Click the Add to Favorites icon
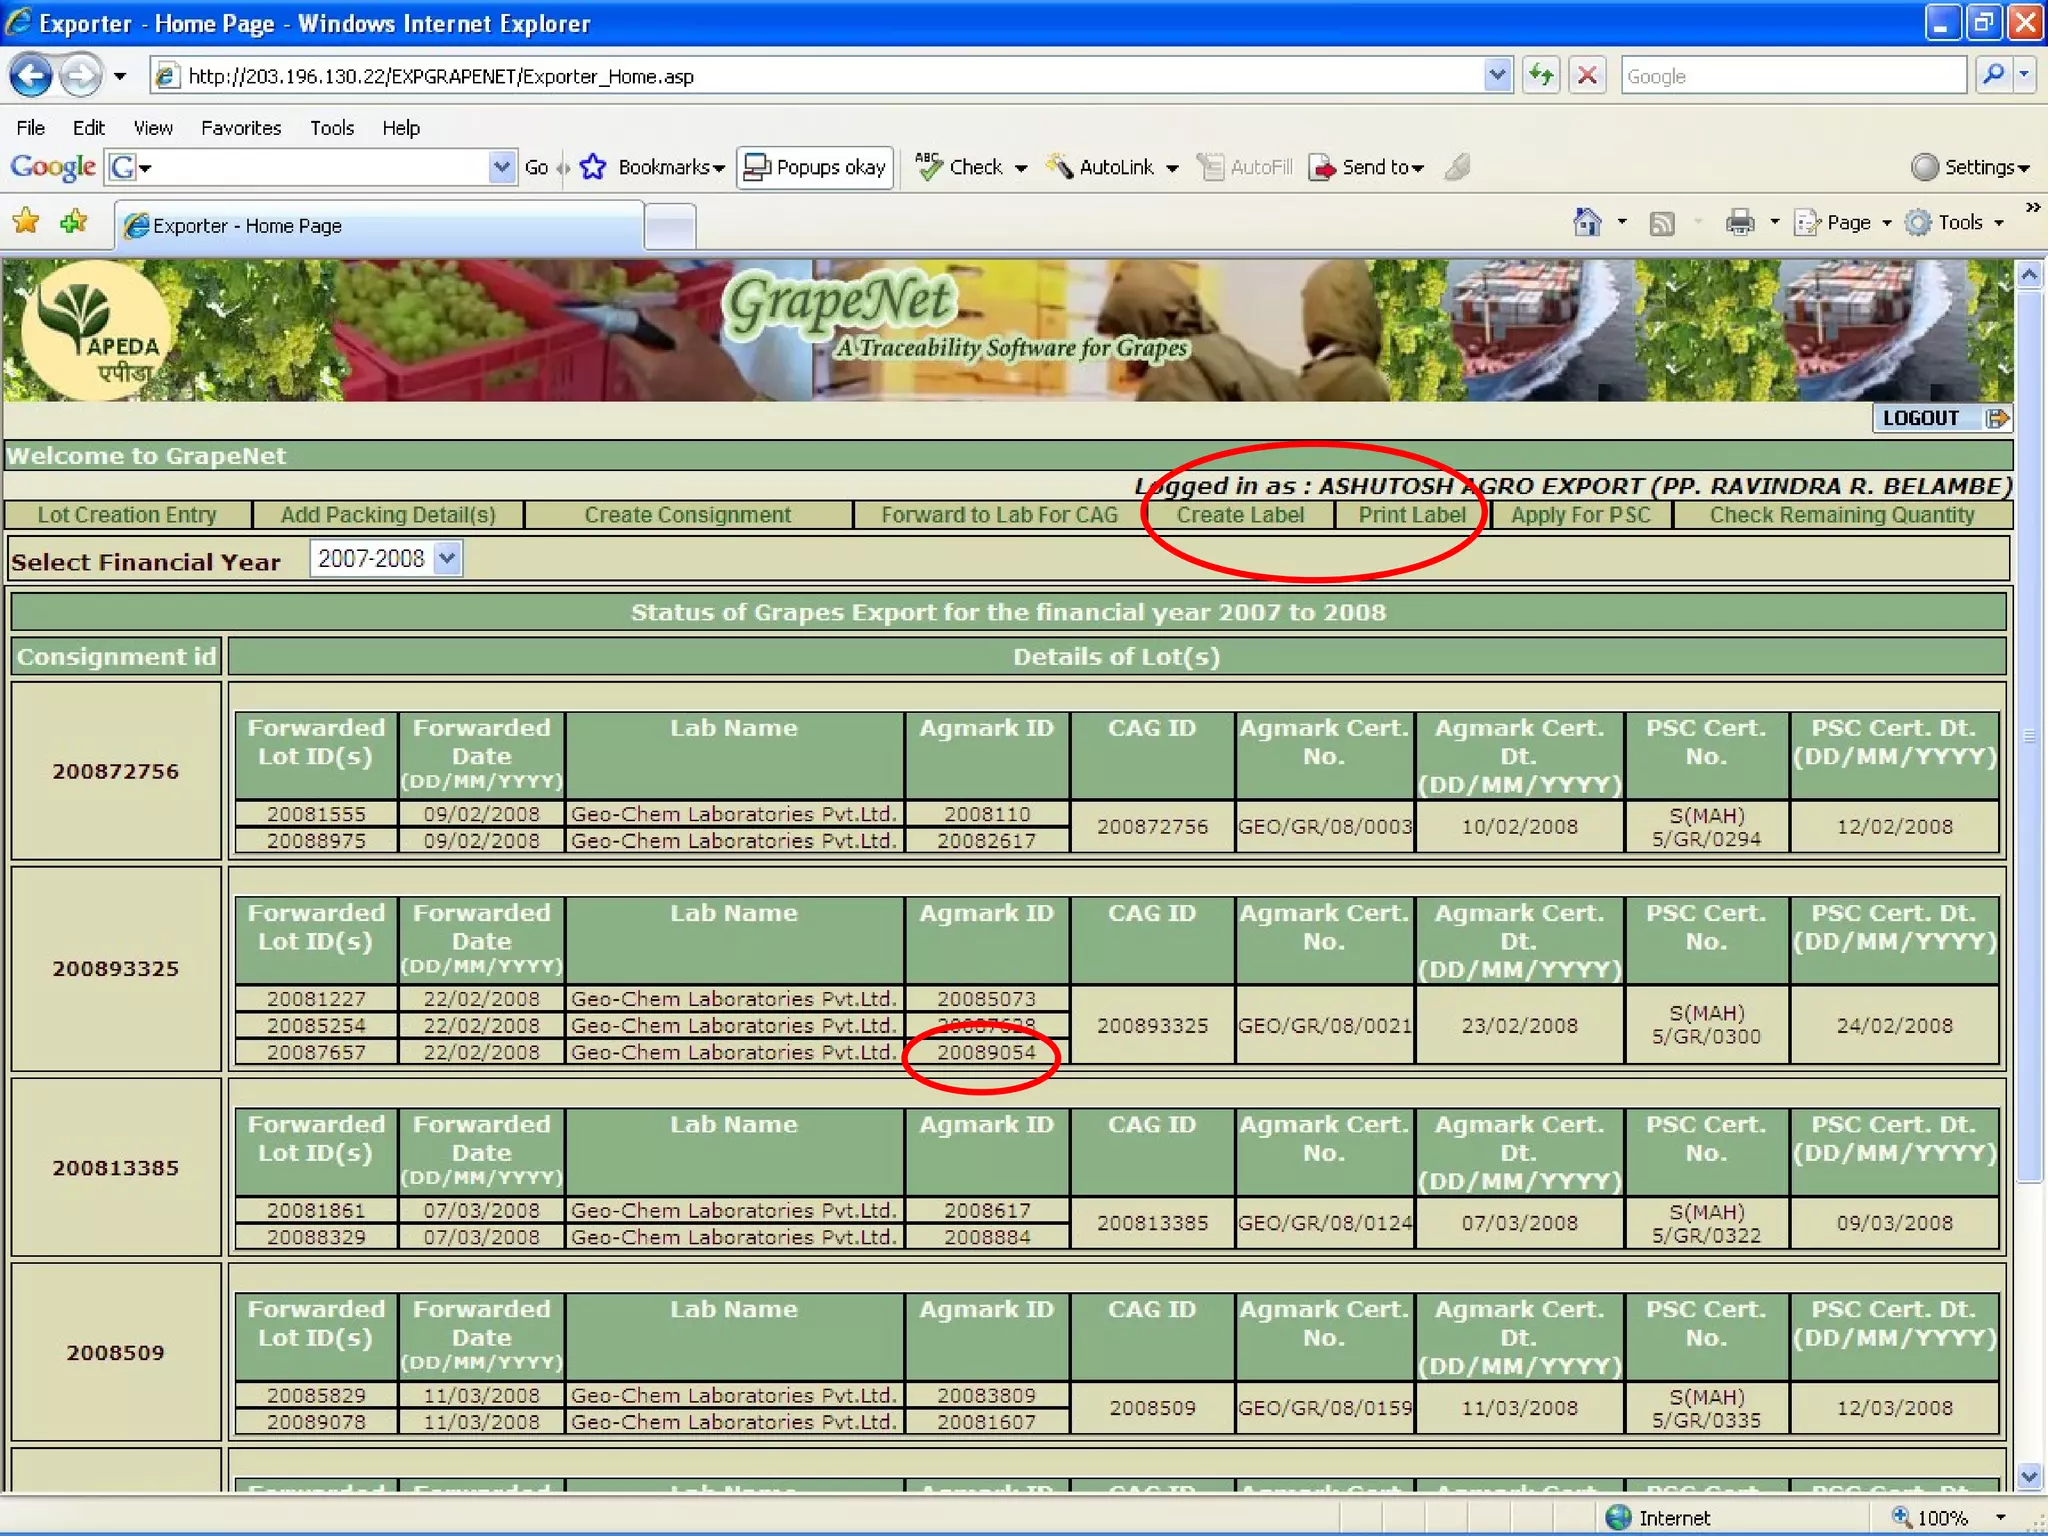 tap(74, 222)
